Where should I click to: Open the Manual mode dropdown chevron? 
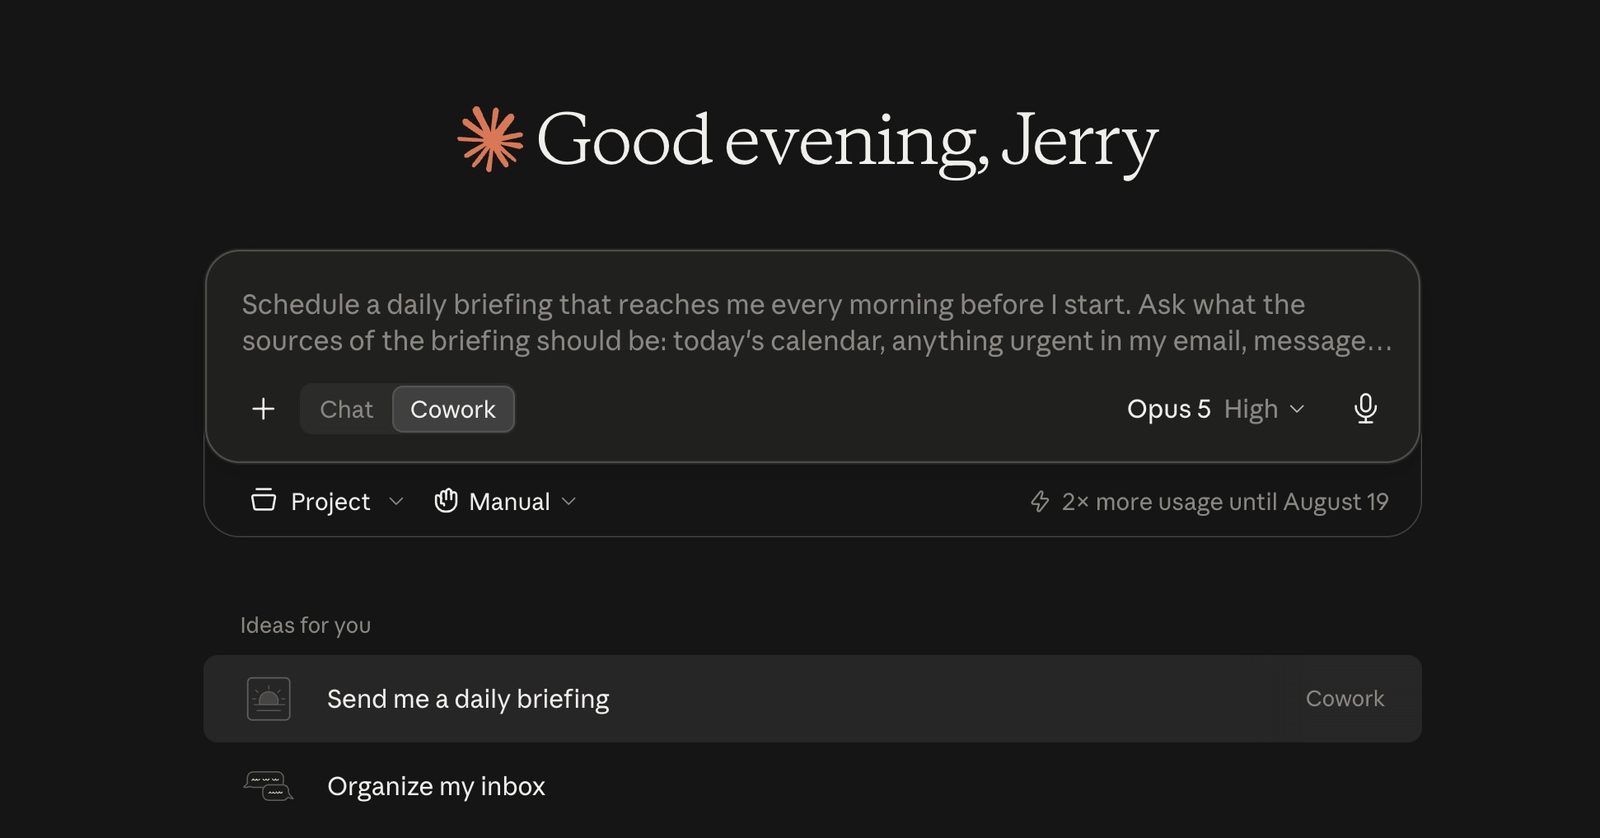(569, 501)
